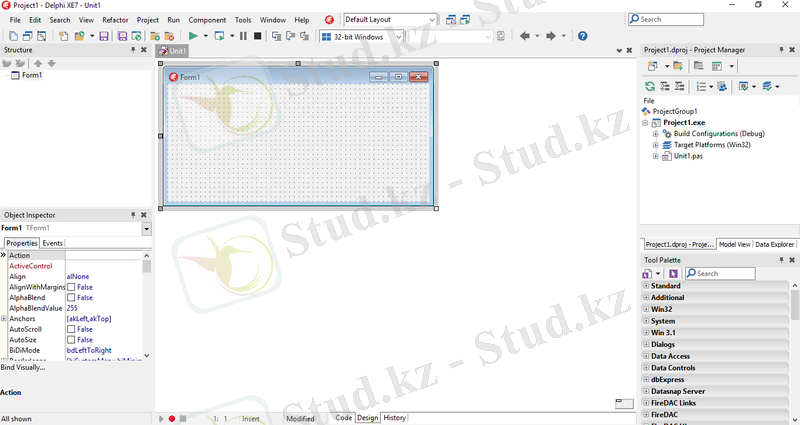
Task: Start macro recording with red circle
Action: click(x=172, y=418)
